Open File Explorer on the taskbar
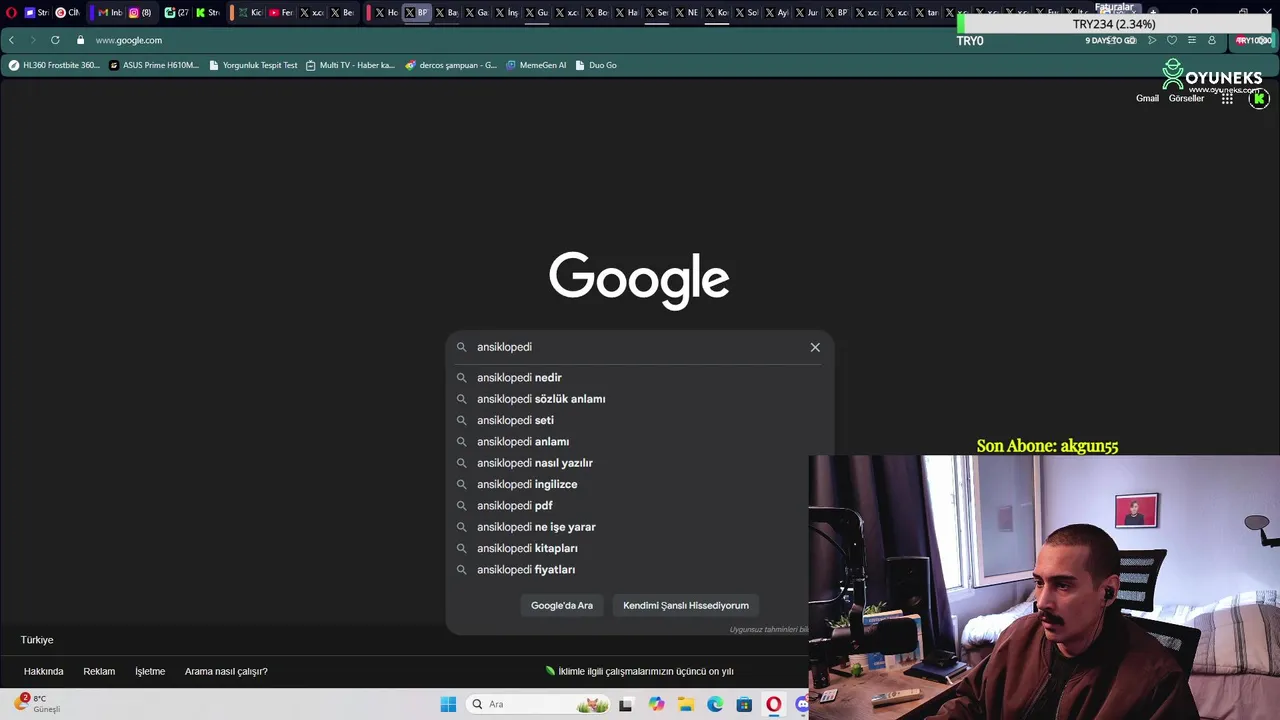Screen dimensions: 1280x720 (x=686, y=704)
